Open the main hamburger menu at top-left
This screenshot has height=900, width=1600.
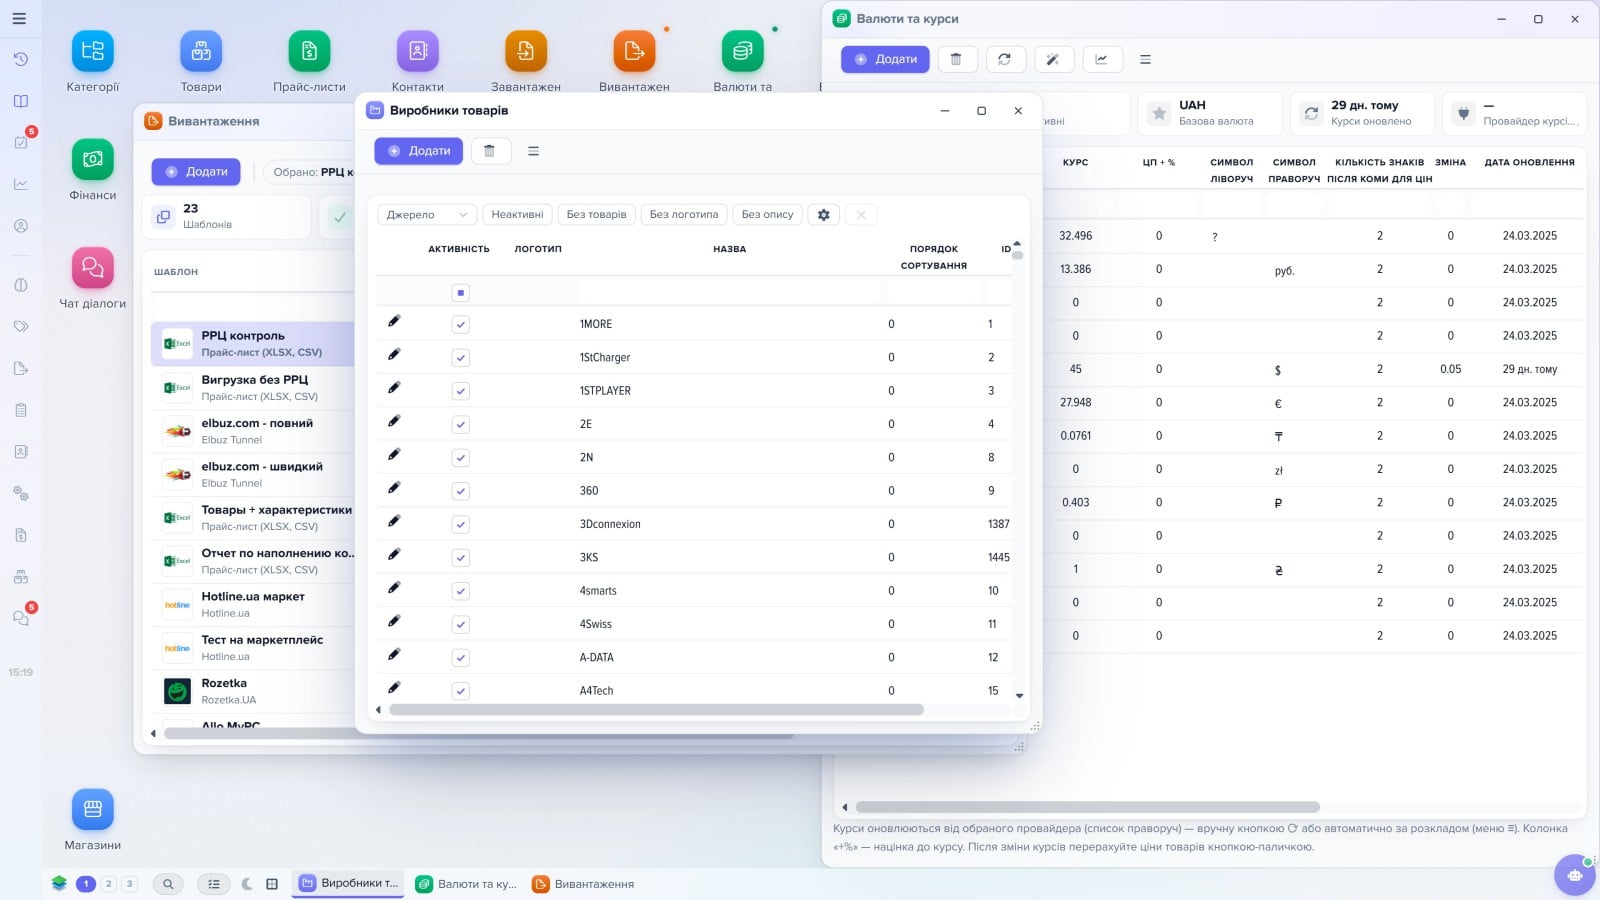[x=19, y=18]
